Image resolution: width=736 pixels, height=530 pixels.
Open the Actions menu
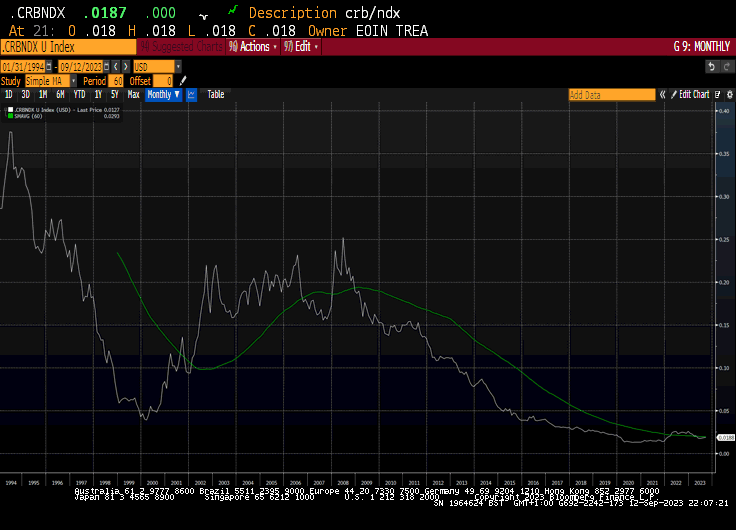click(x=252, y=47)
